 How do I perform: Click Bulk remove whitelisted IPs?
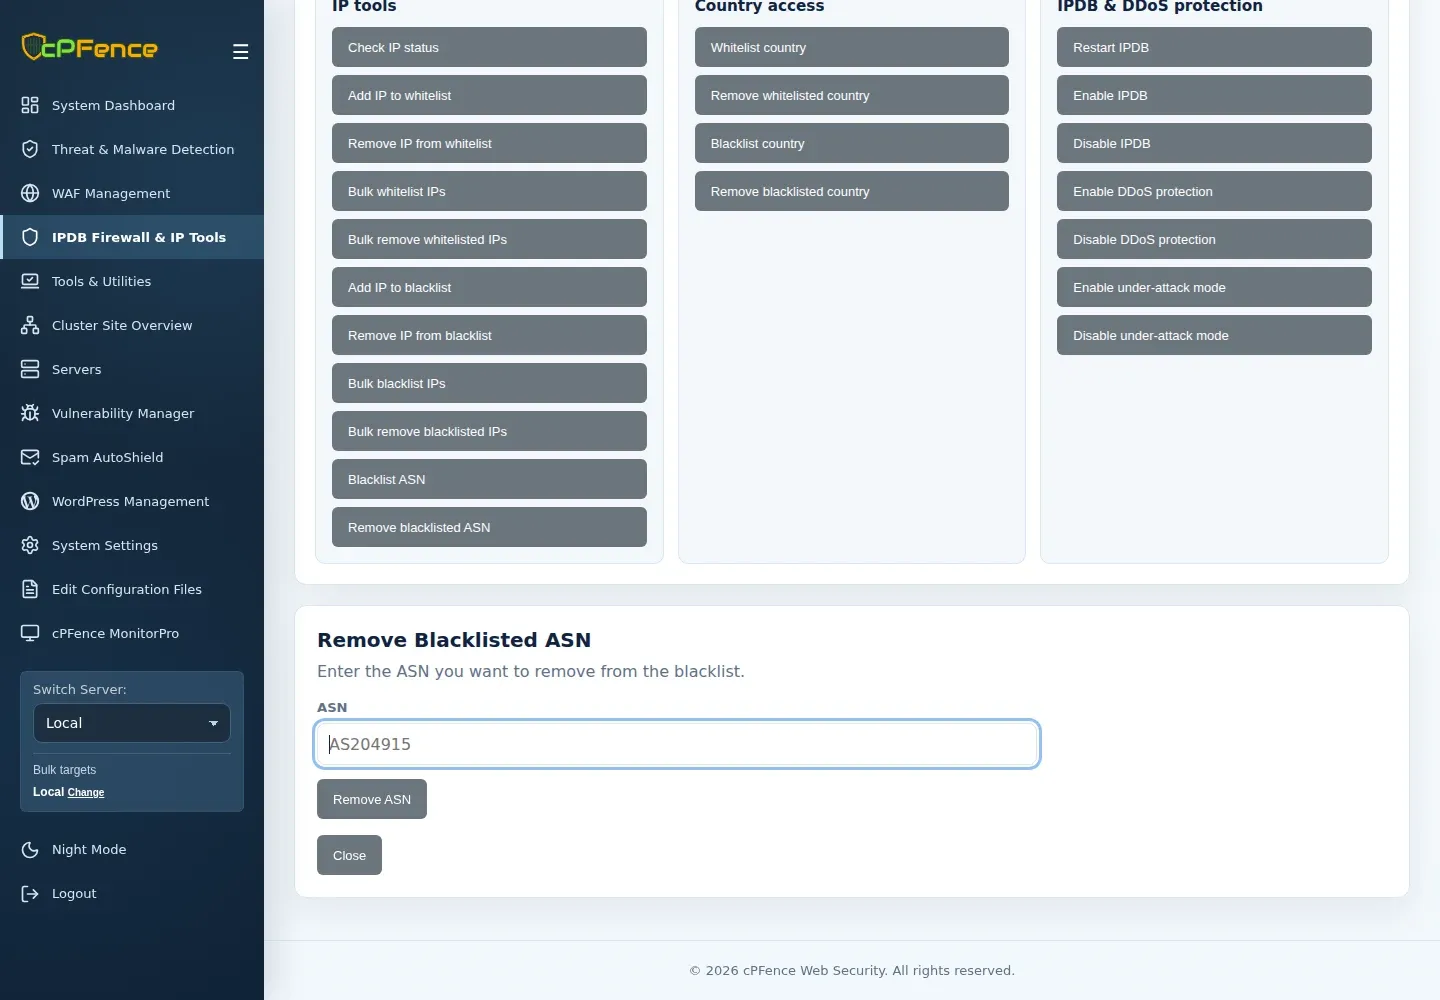(489, 239)
